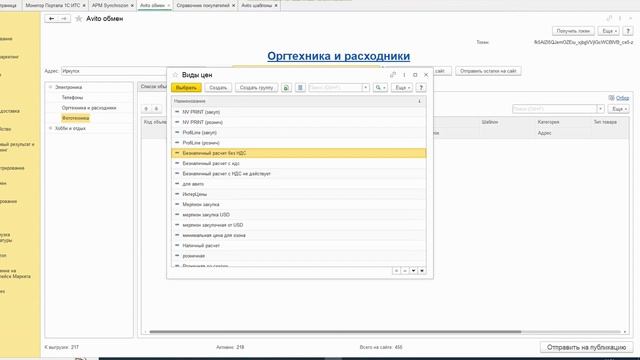Select the ProfiLine (рознич) row
The image size is (640, 360).
299,142
